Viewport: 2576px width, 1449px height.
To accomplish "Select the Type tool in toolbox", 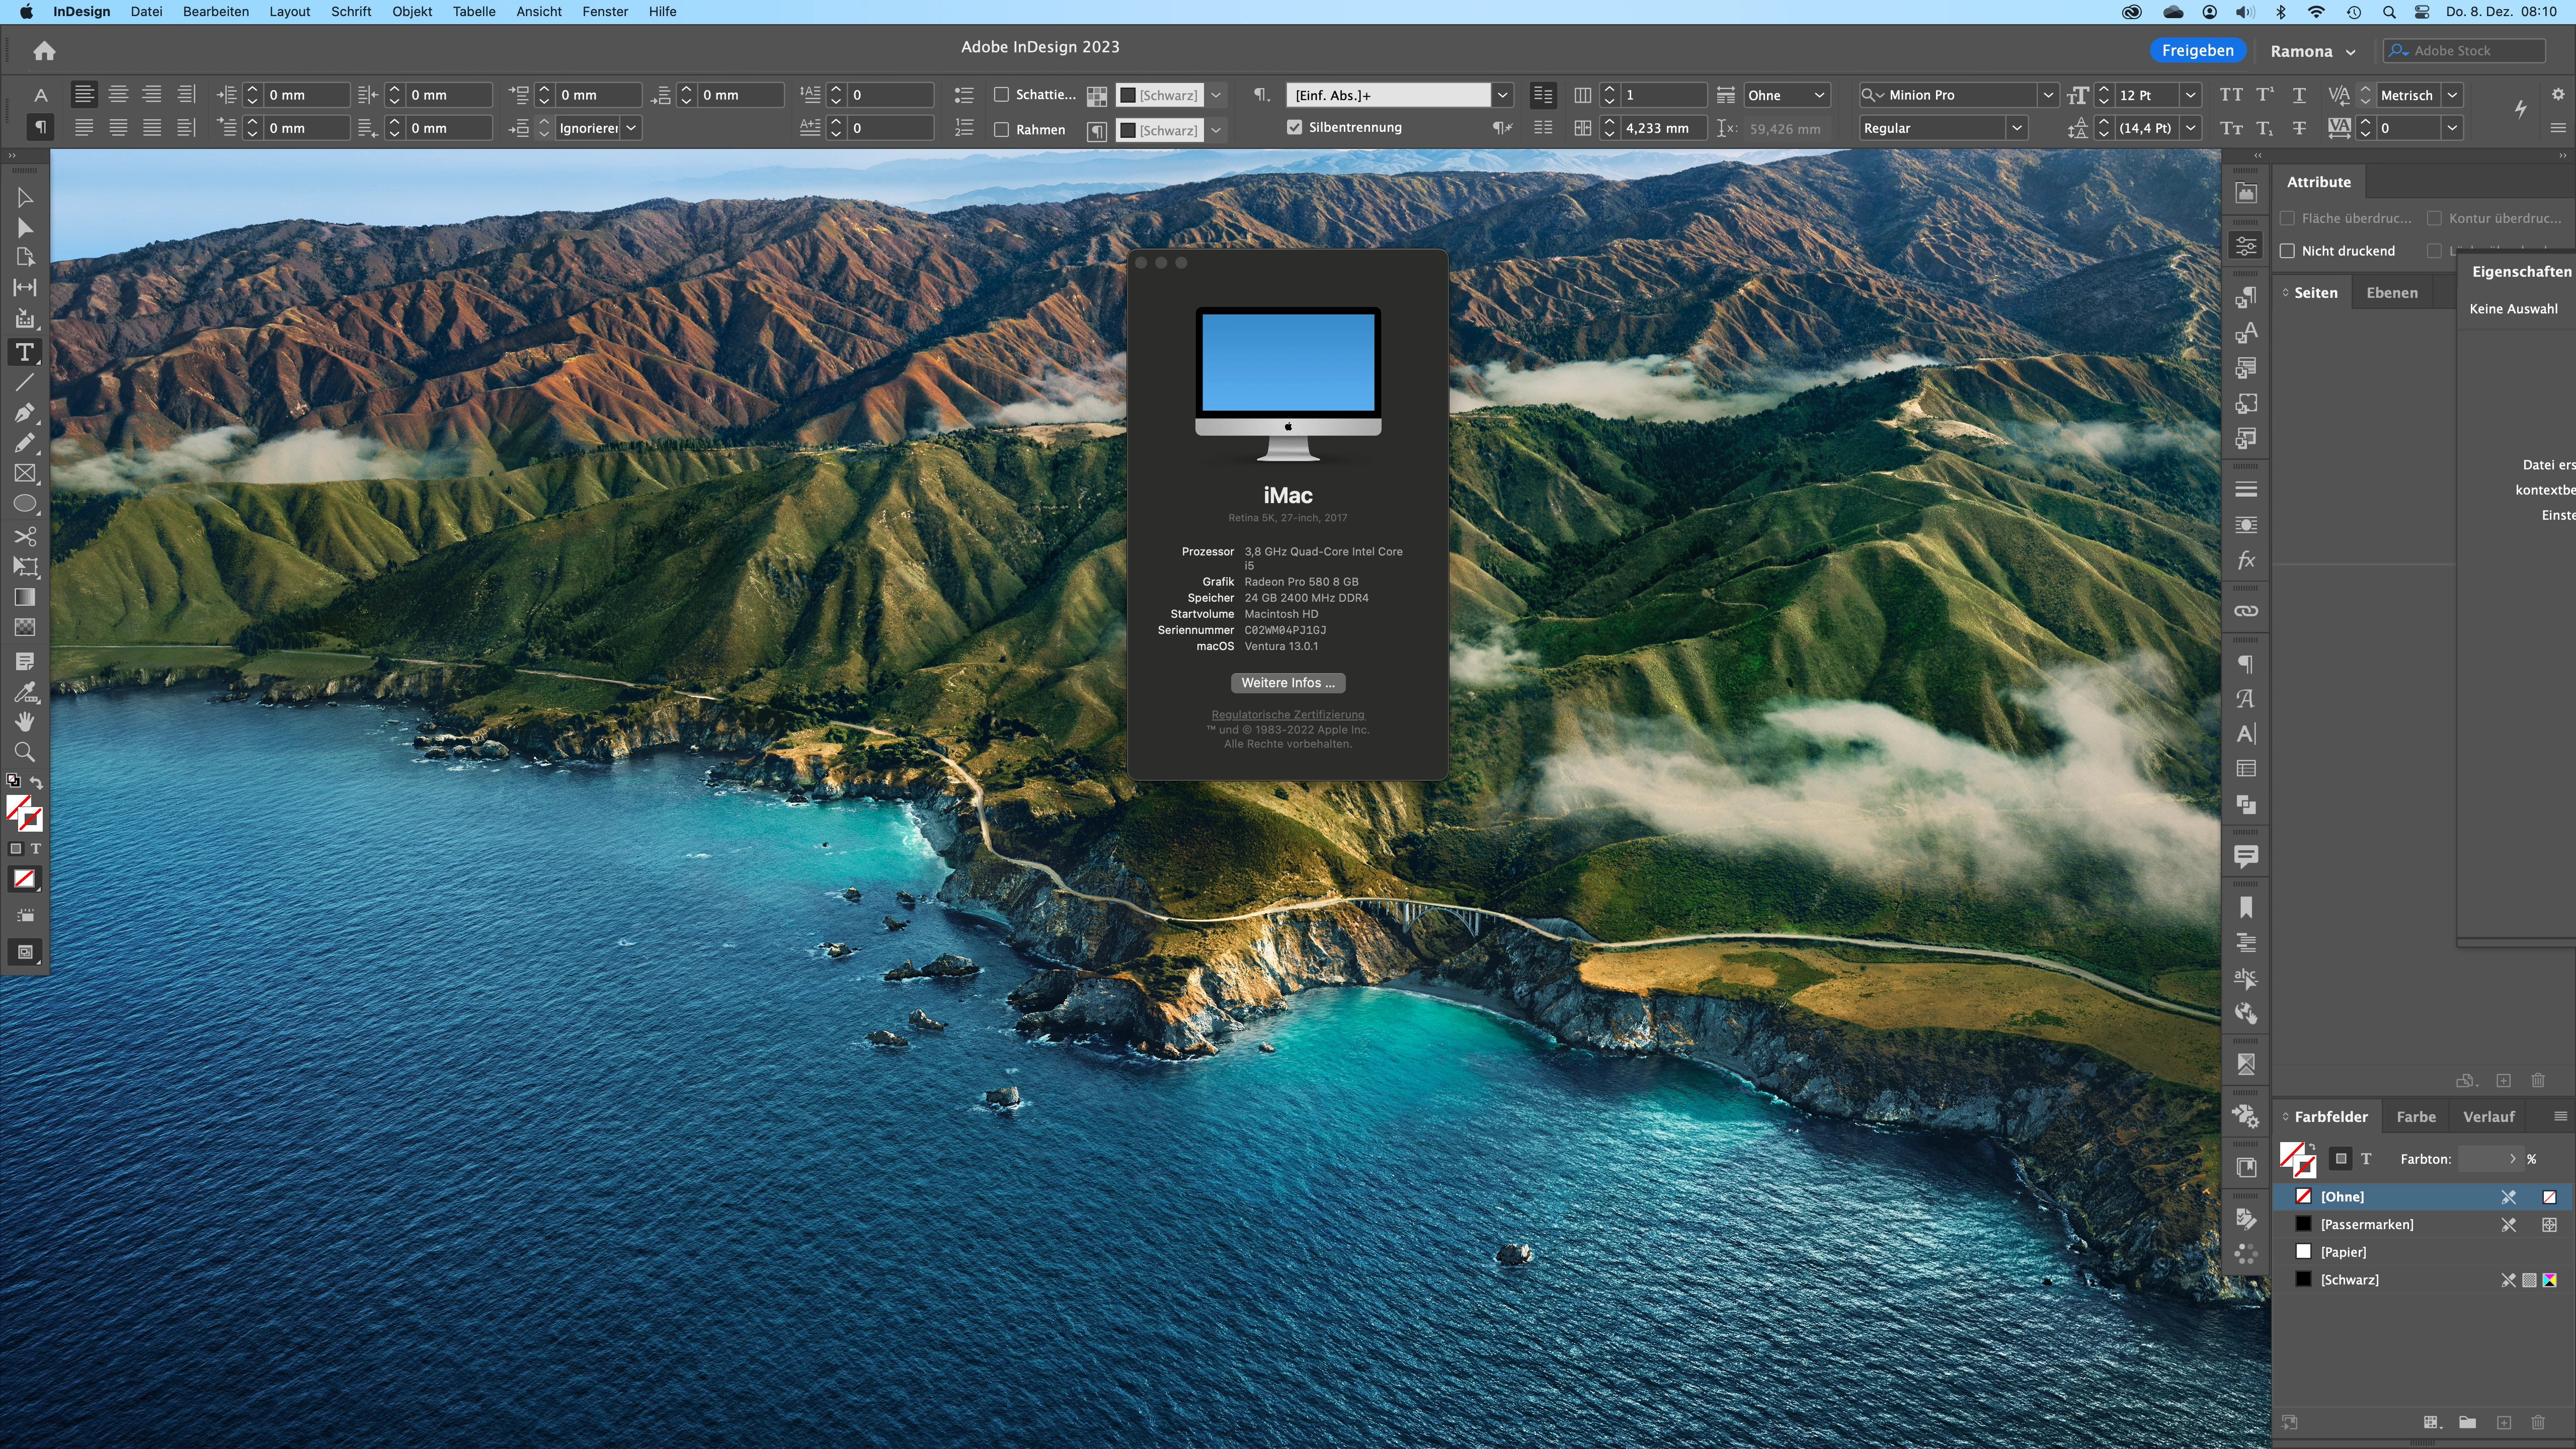I will (24, 352).
